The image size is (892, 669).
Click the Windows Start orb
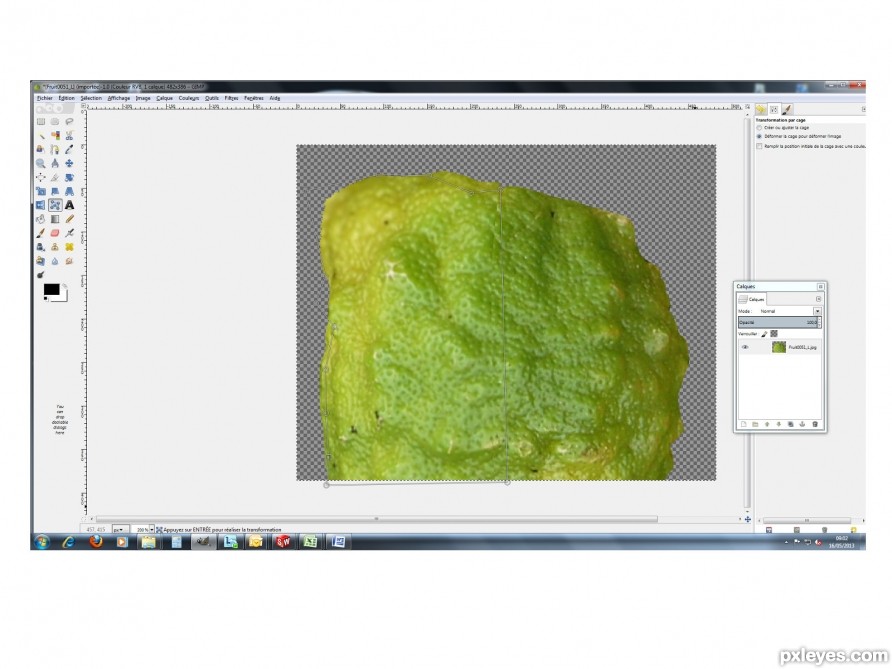coord(42,542)
